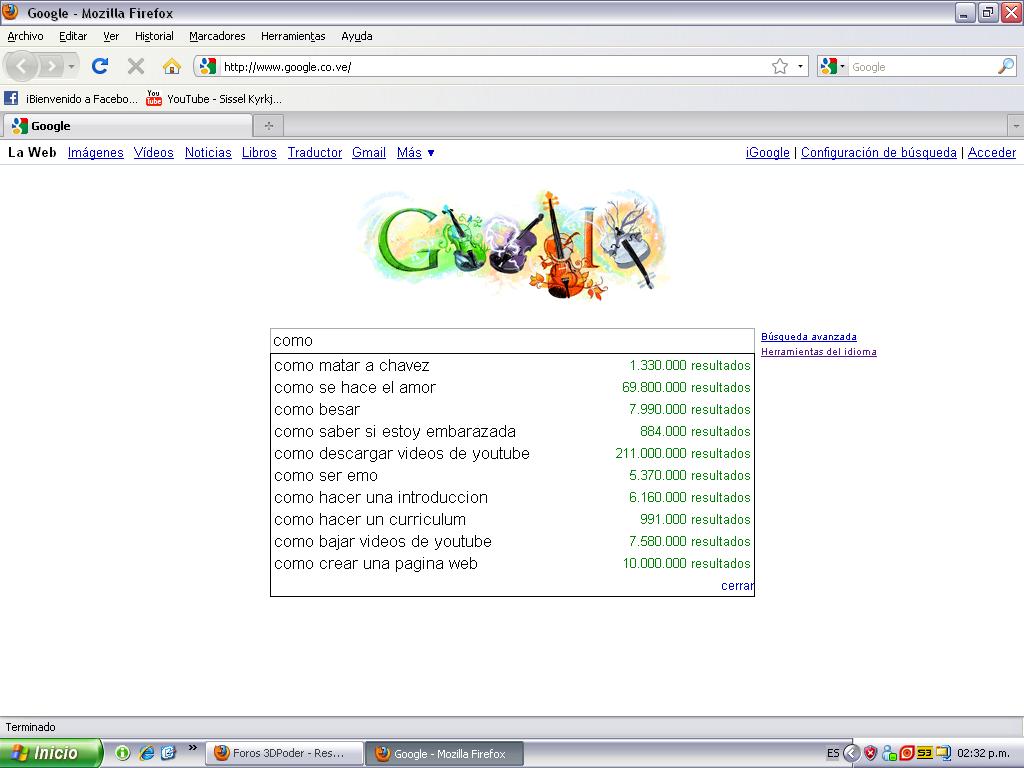Viewport: 1024px width, 768px height.
Task: Select suggestion 'como descargar videos de youtube'
Action: (512, 453)
